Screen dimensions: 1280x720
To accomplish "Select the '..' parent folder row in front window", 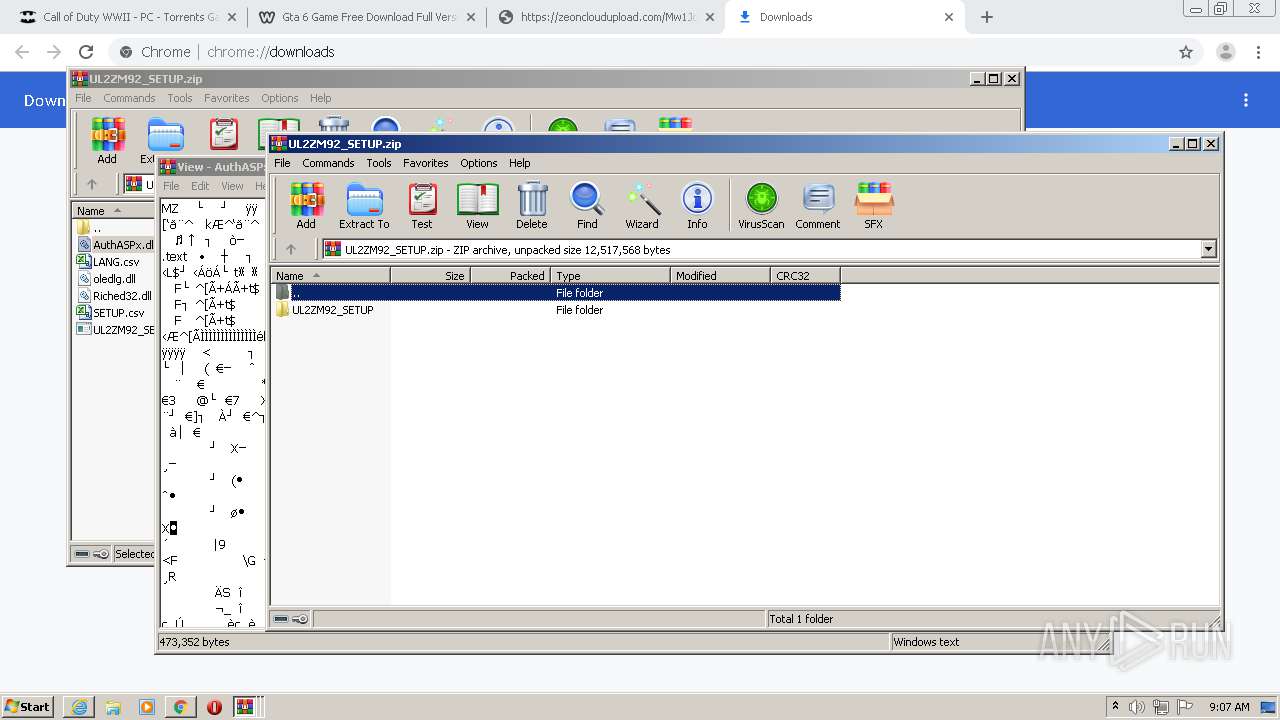I will (556, 293).
